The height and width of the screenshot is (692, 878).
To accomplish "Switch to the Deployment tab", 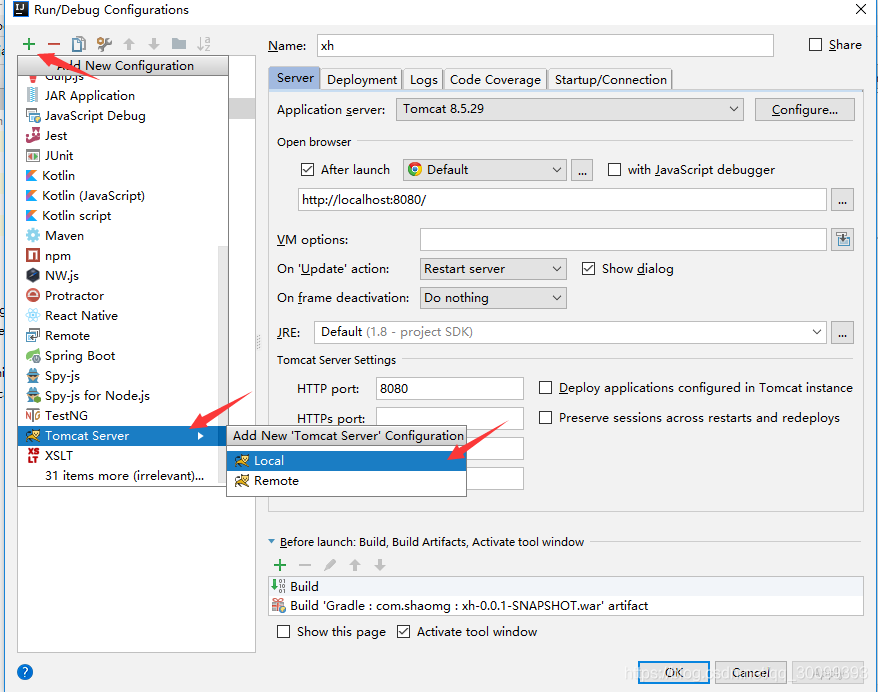I will (362, 80).
